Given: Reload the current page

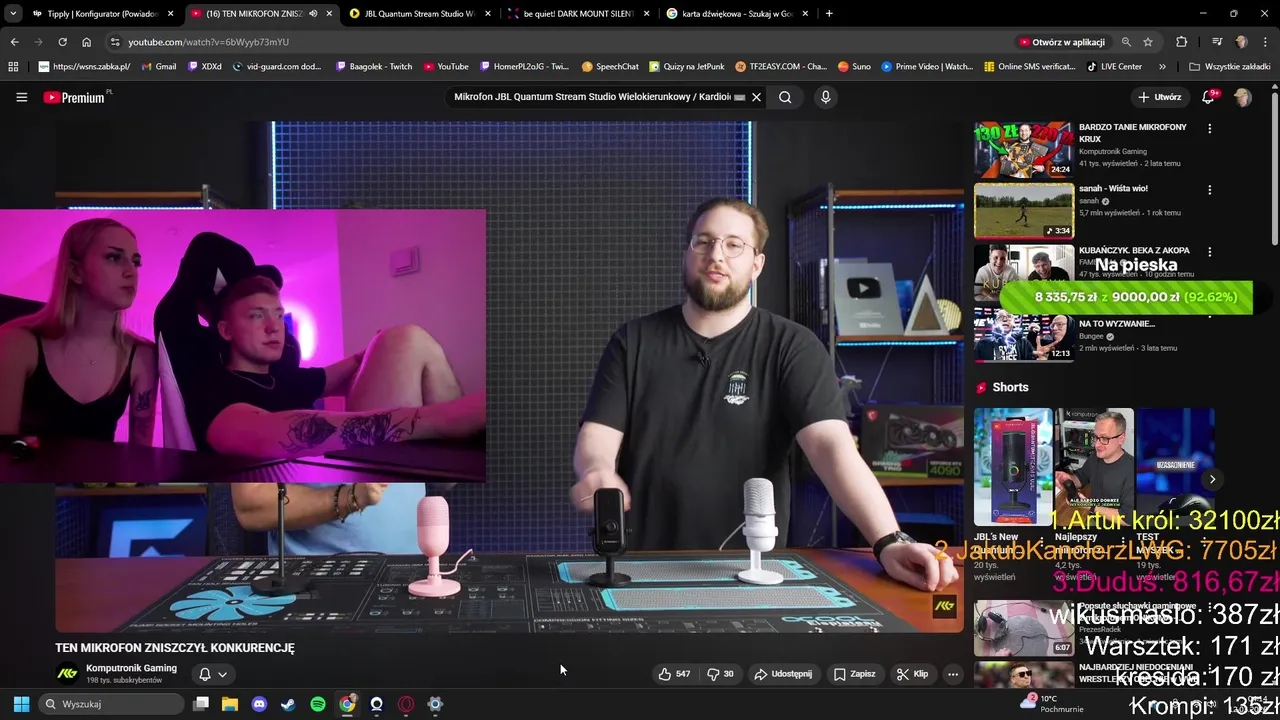Looking at the screenshot, I should 62,42.
